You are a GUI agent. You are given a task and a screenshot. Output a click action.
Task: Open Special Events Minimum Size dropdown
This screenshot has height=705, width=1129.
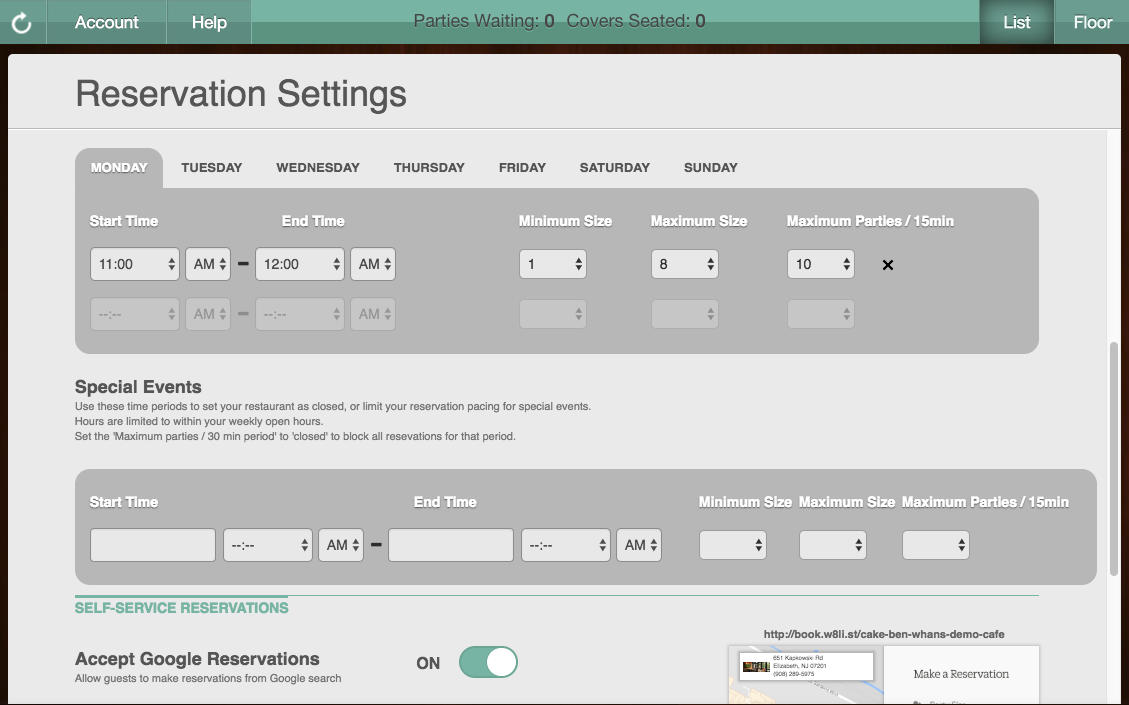[x=733, y=545]
